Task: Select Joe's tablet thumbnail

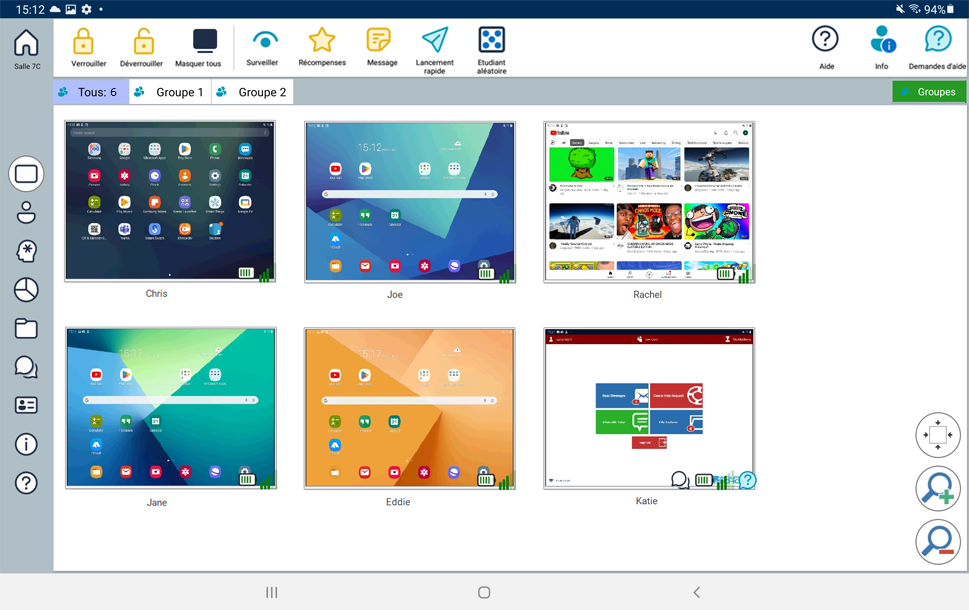Action: 410,202
